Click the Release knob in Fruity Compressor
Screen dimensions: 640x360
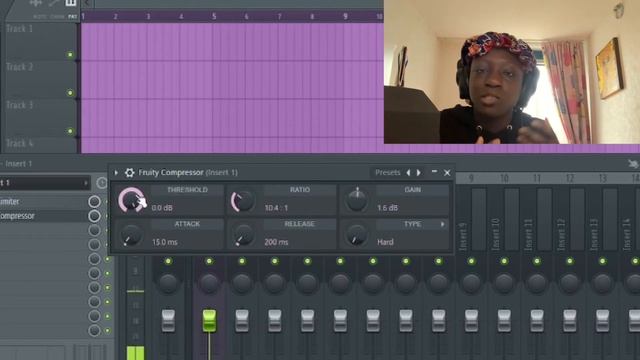coord(243,236)
